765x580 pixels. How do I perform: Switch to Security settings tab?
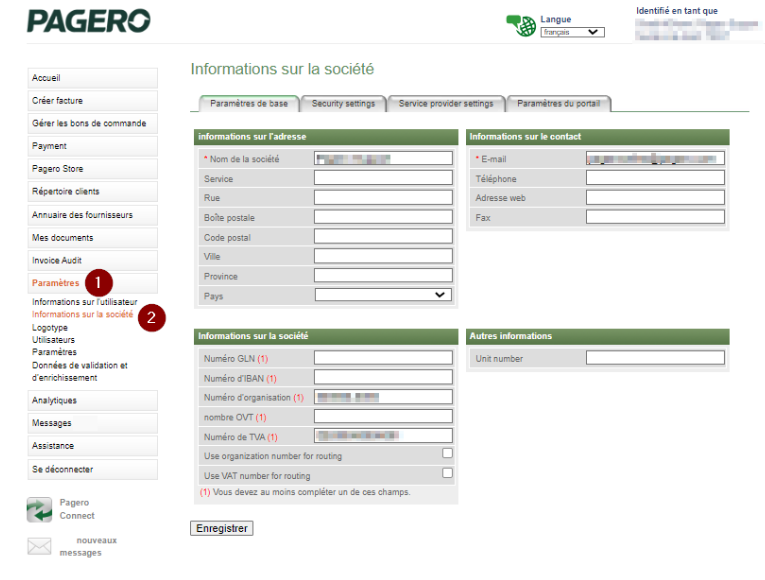pyautogui.click(x=343, y=104)
